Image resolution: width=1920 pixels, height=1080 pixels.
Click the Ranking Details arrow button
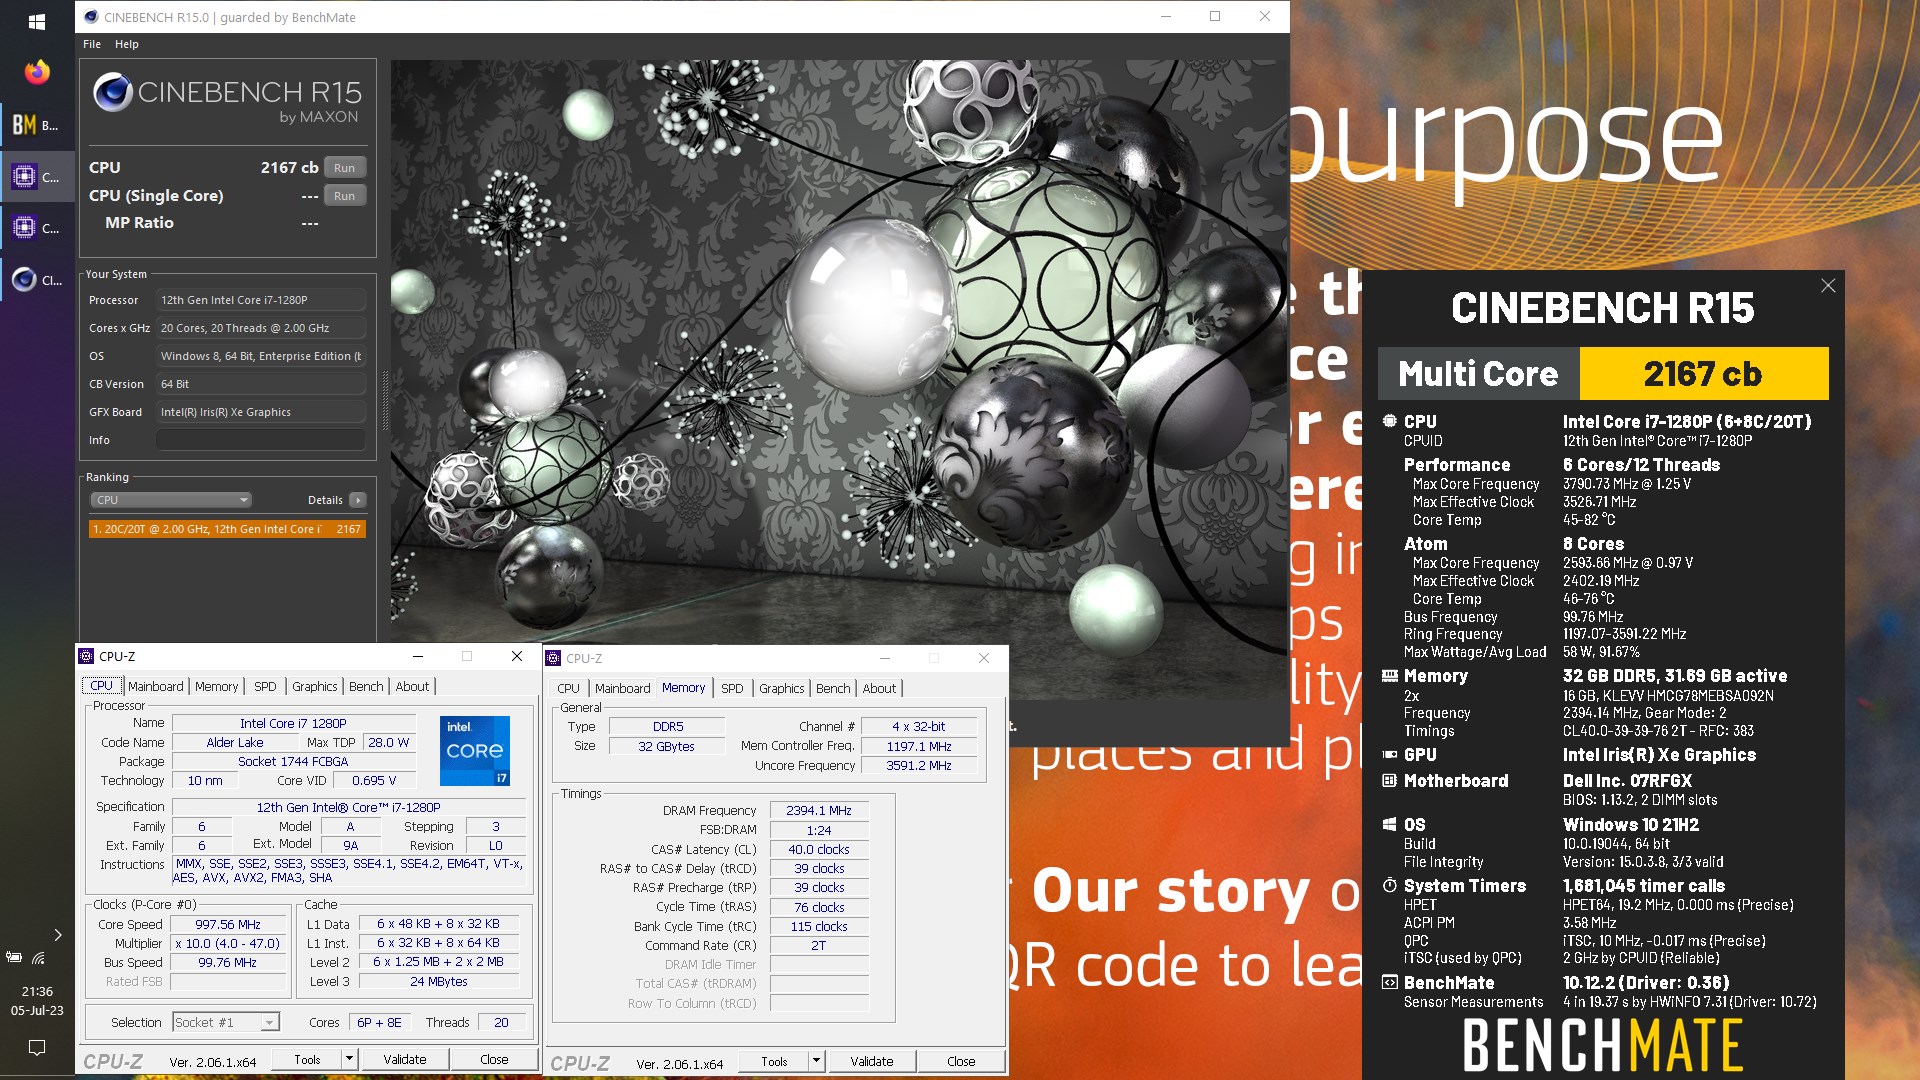pos(358,500)
